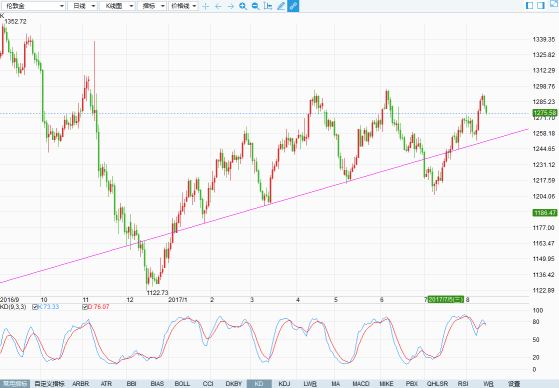The width and height of the screenshot is (559, 388).
Task: Open the 指标 indicator dropdown
Action: point(152,6)
